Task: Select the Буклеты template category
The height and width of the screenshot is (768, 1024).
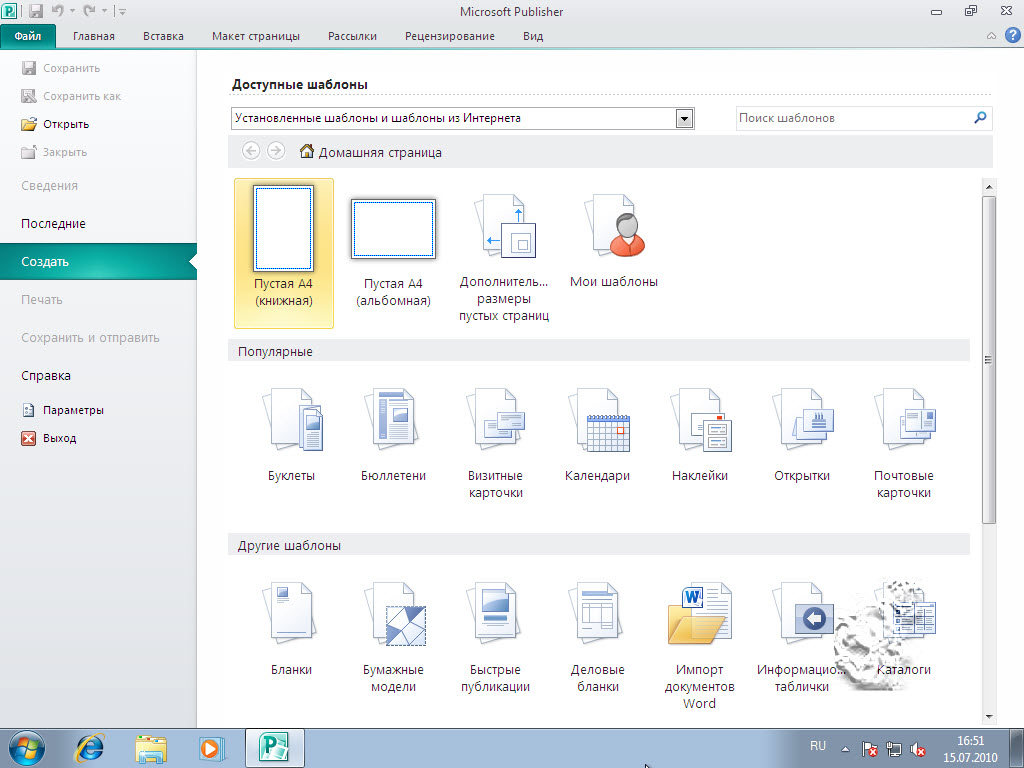Action: [291, 434]
